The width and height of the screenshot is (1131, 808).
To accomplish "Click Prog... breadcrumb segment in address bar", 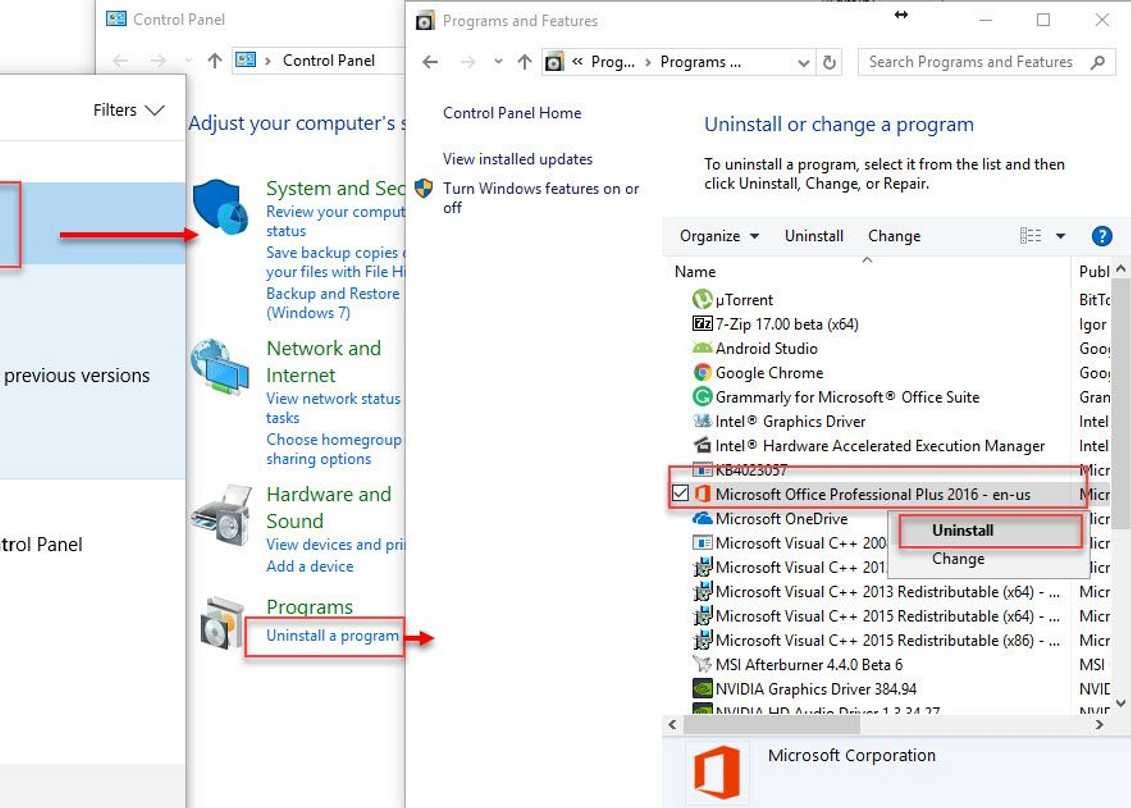I will 612,62.
